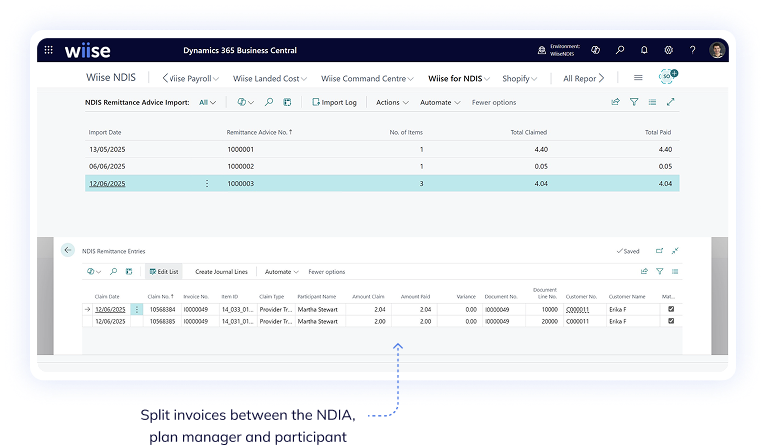Click the Total Paid column header
Screen dimensions: 766x448
pyautogui.click(x=658, y=132)
